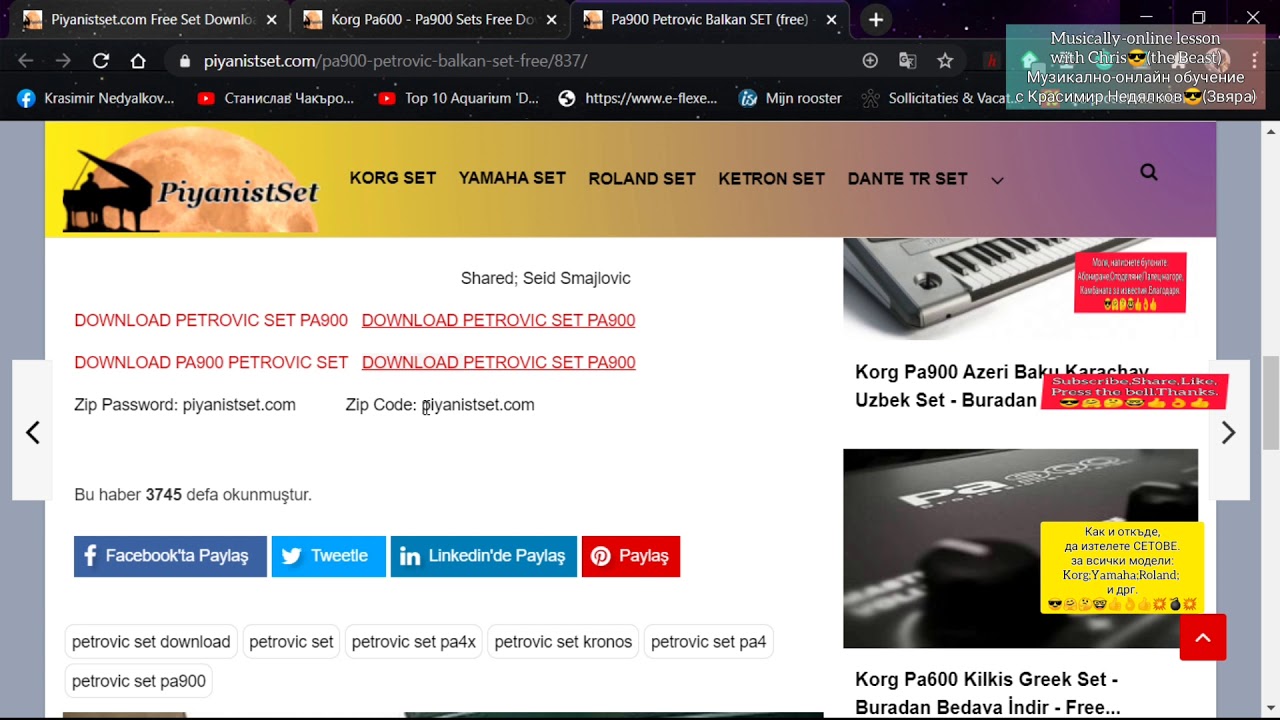Open the petrovic set tag
The height and width of the screenshot is (720, 1280).
[x=291, y=642]
